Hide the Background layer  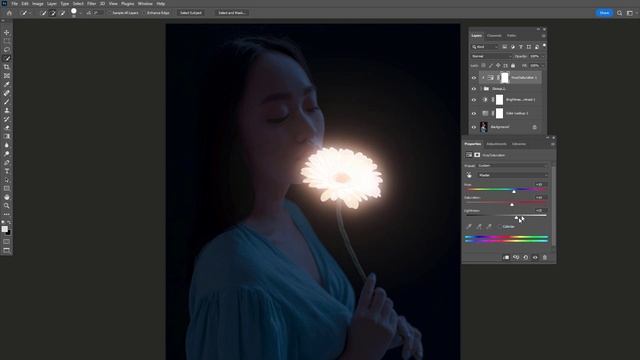pyautogui.click(x=474, y=127)
